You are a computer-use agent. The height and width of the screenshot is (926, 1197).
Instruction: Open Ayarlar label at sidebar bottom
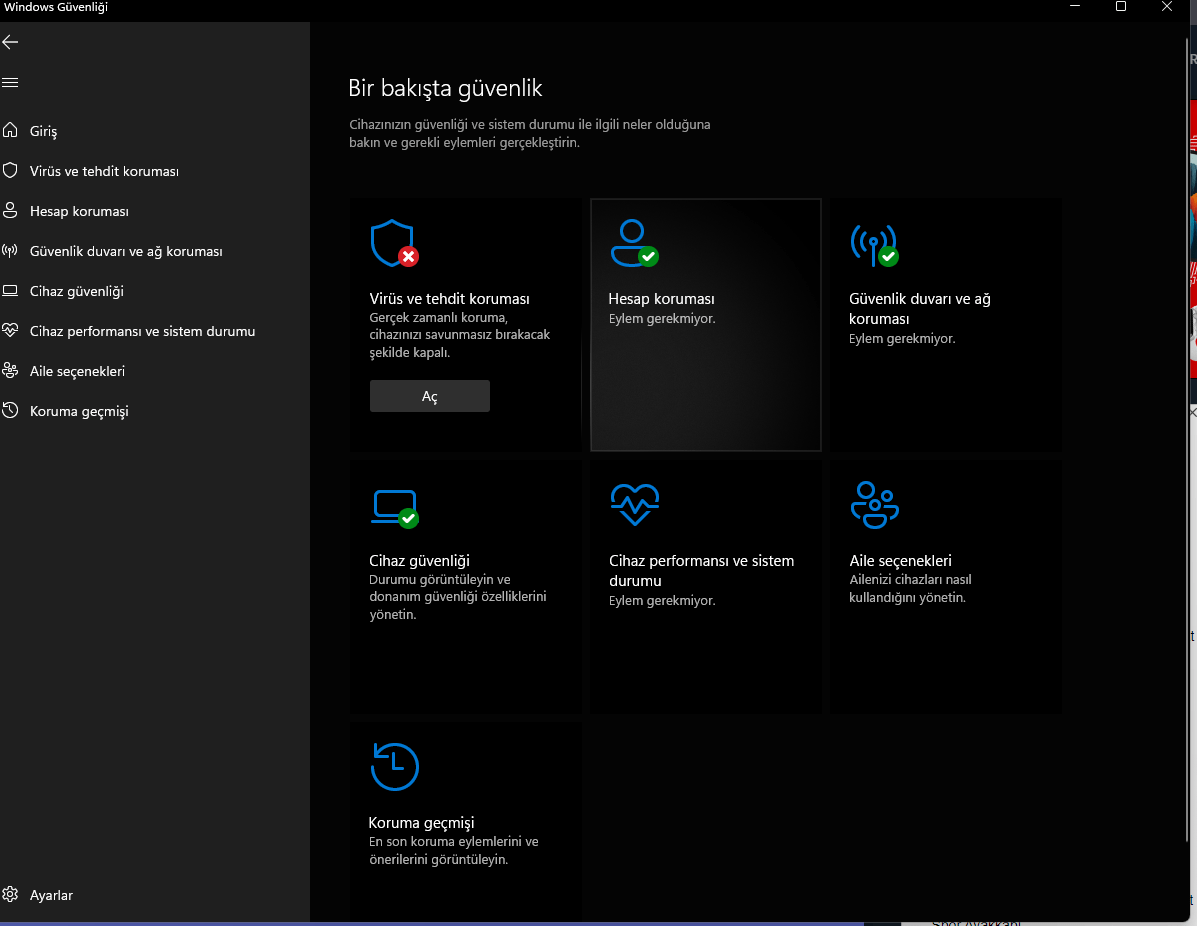[x=51, y=895]
